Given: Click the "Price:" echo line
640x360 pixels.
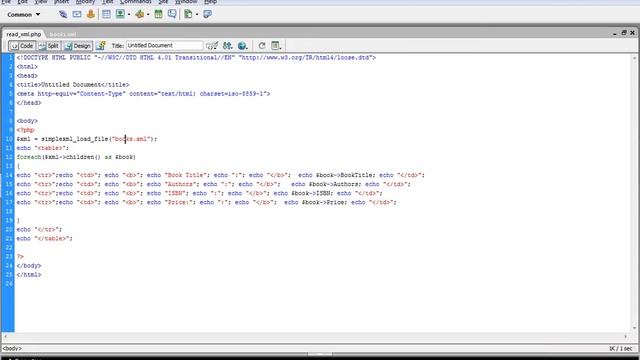Looking at the screenshot, I should tap(207, 202).
